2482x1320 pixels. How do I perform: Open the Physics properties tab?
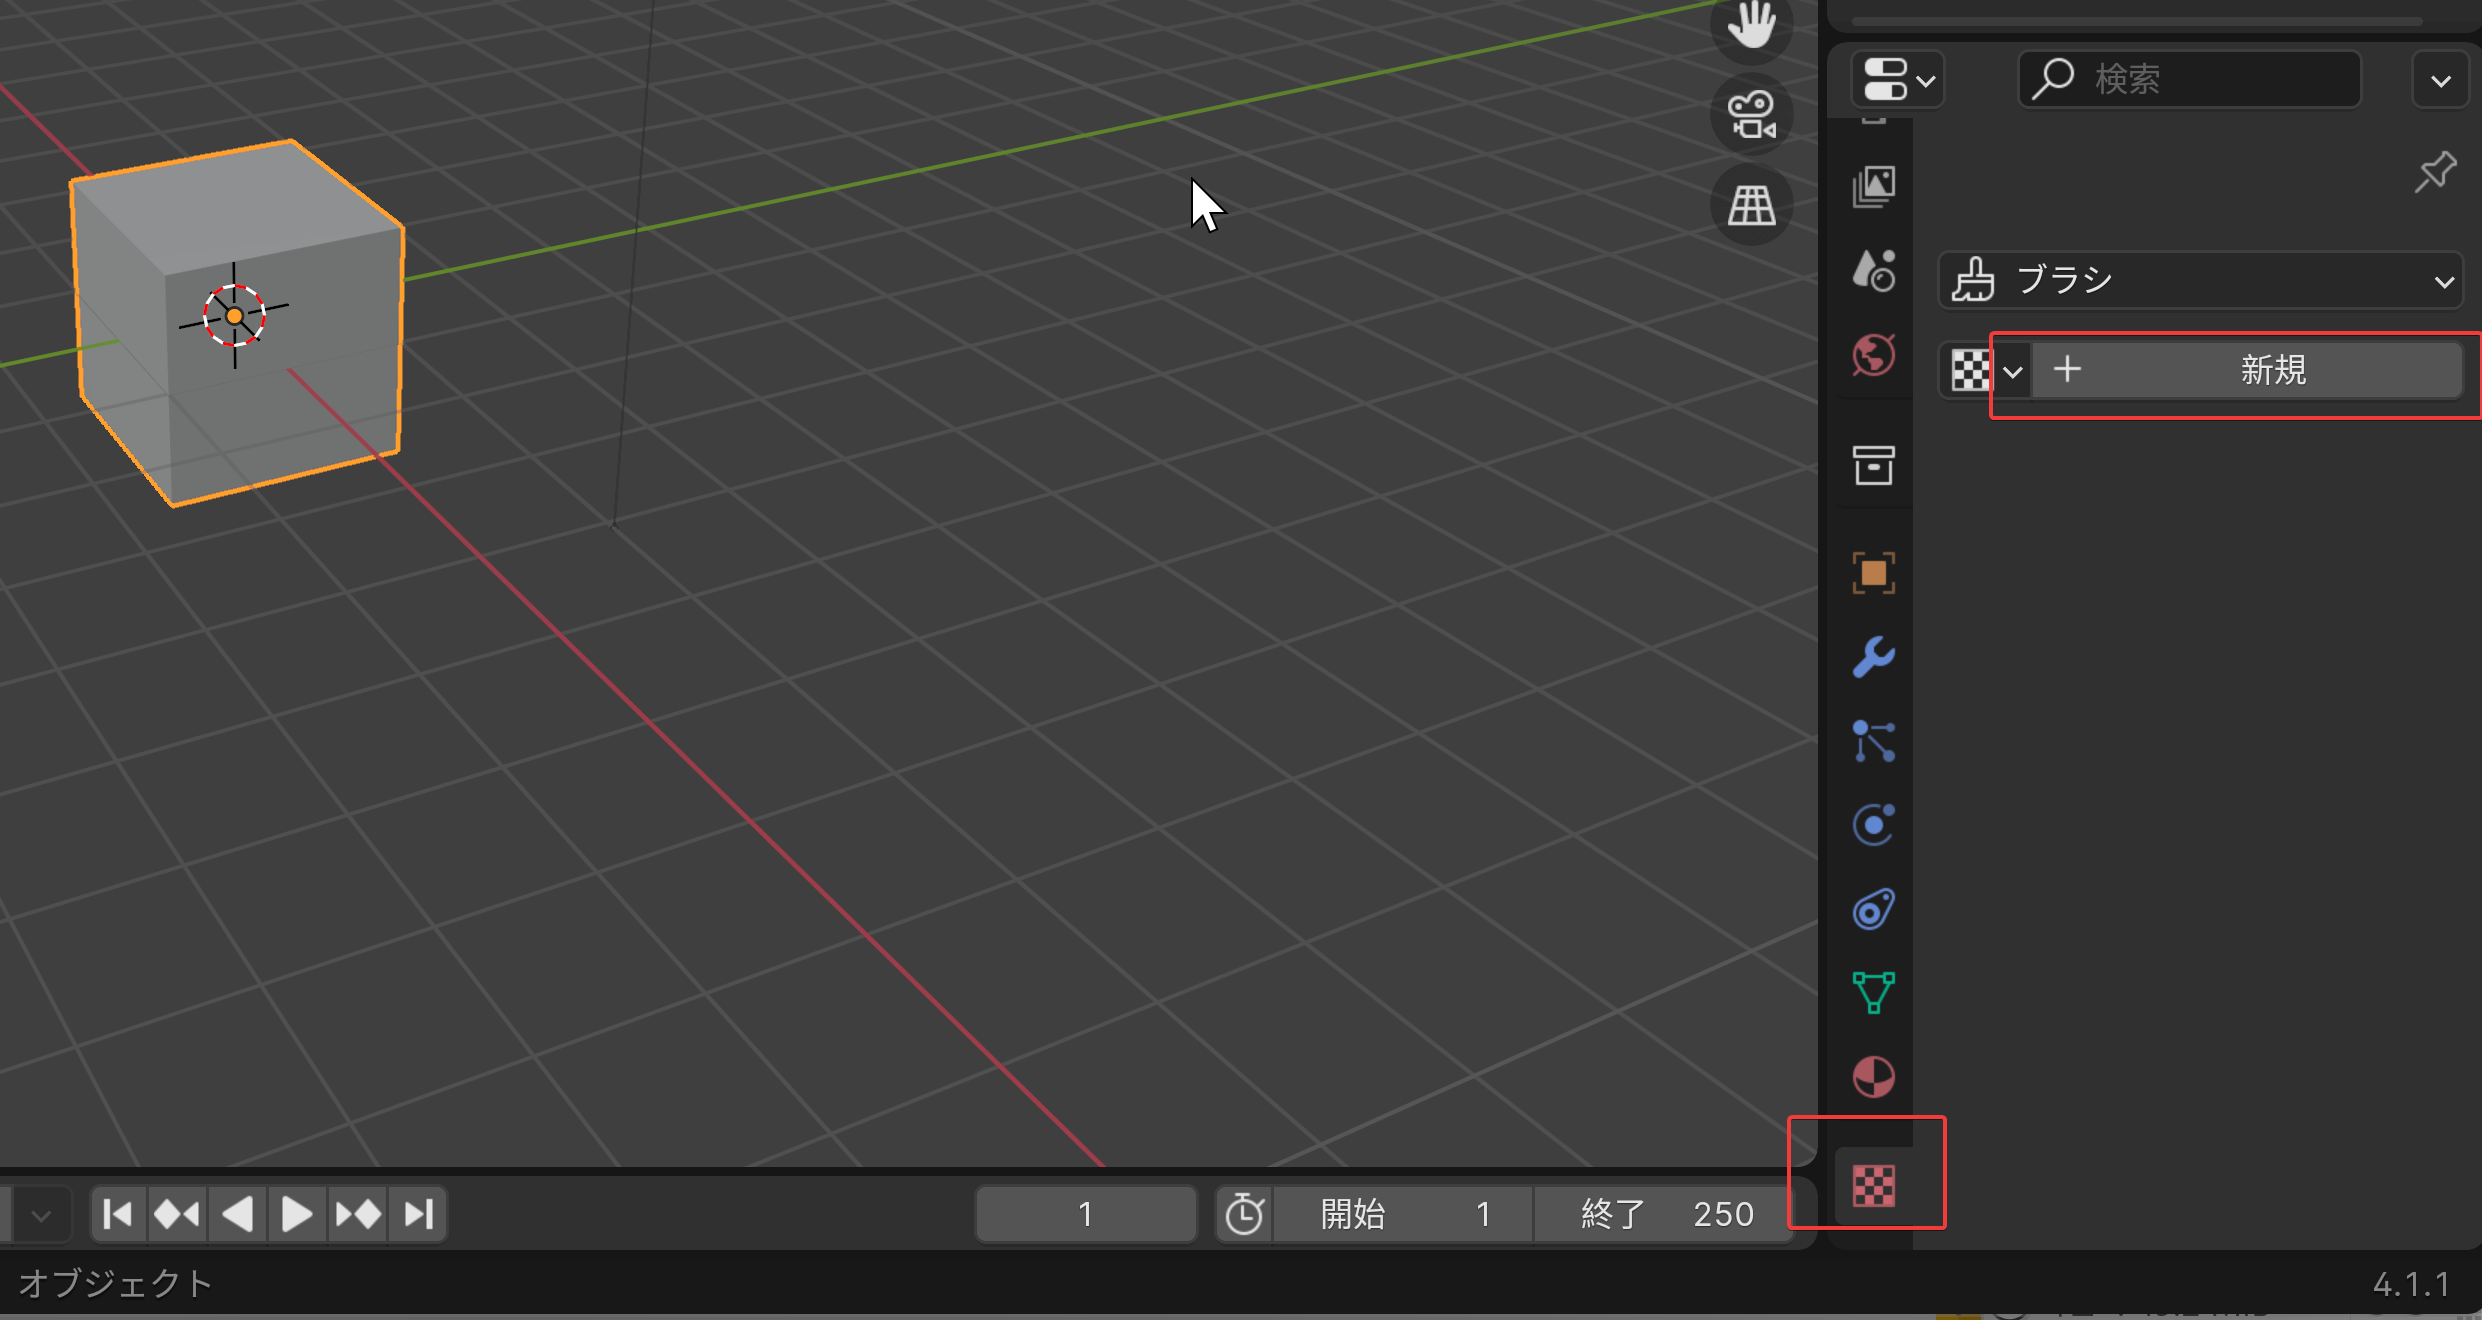click(x=1873, y=825)
